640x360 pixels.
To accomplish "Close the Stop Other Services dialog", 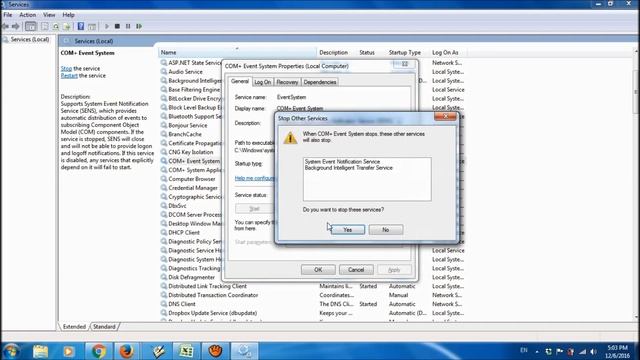I will click(445, 116).
